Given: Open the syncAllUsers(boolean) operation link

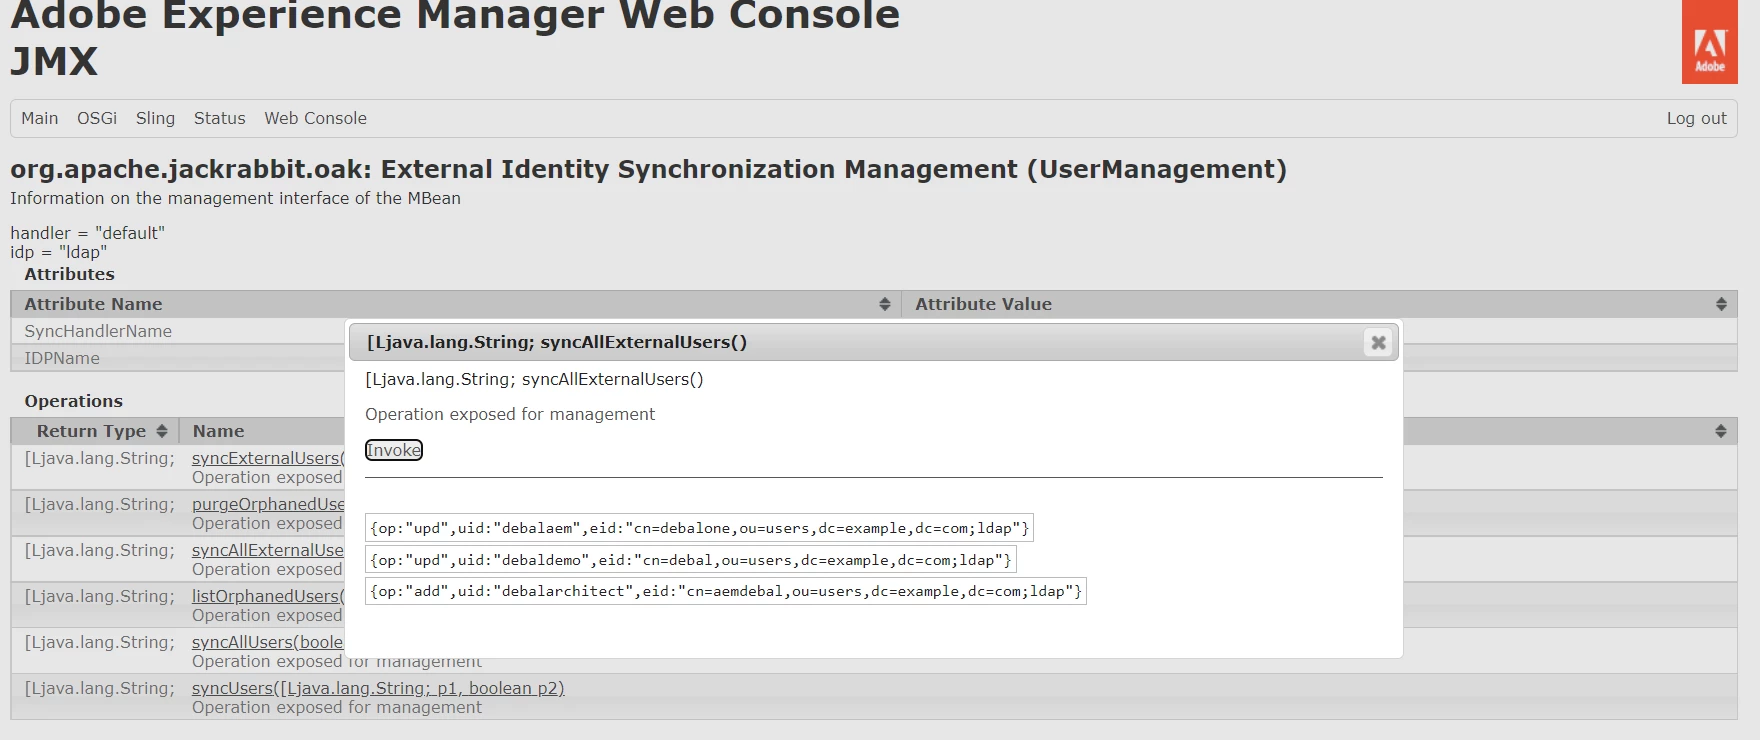Looking at the screenshot, I should [268, 642].
